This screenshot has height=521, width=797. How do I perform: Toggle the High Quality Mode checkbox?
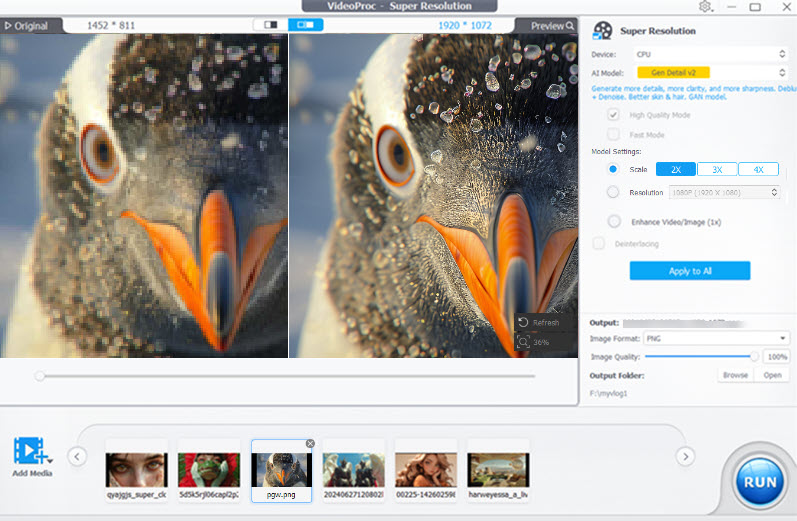[x=614, y=115]
